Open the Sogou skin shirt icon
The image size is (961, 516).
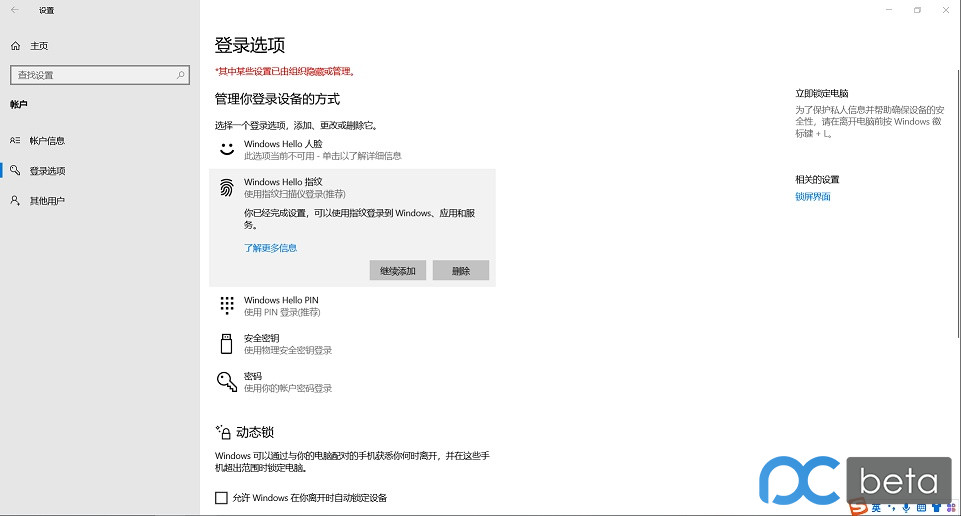[936, 508]
